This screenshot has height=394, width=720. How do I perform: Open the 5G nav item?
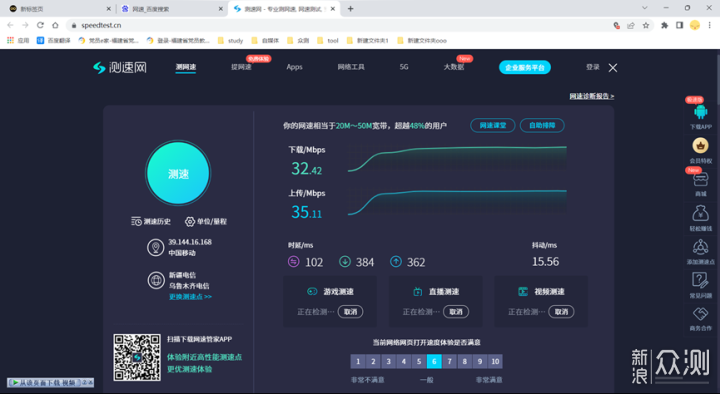tap(404, 67)
